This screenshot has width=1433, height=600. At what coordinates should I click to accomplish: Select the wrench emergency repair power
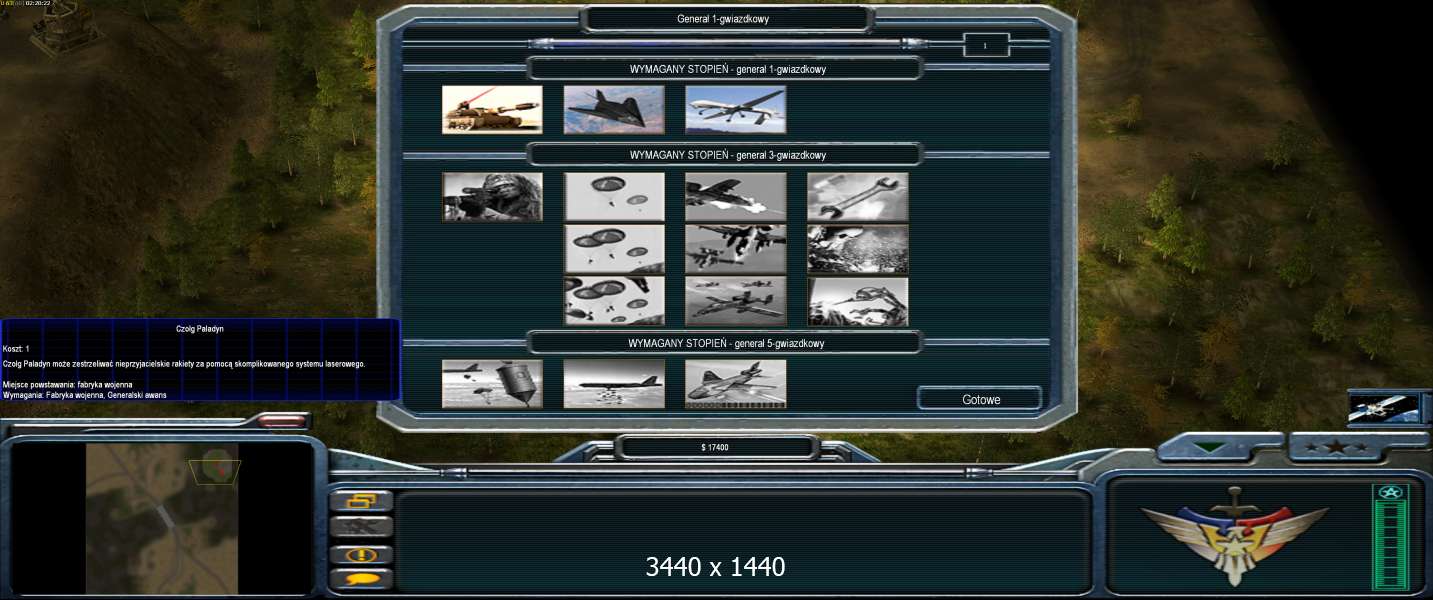click(858, 196)
